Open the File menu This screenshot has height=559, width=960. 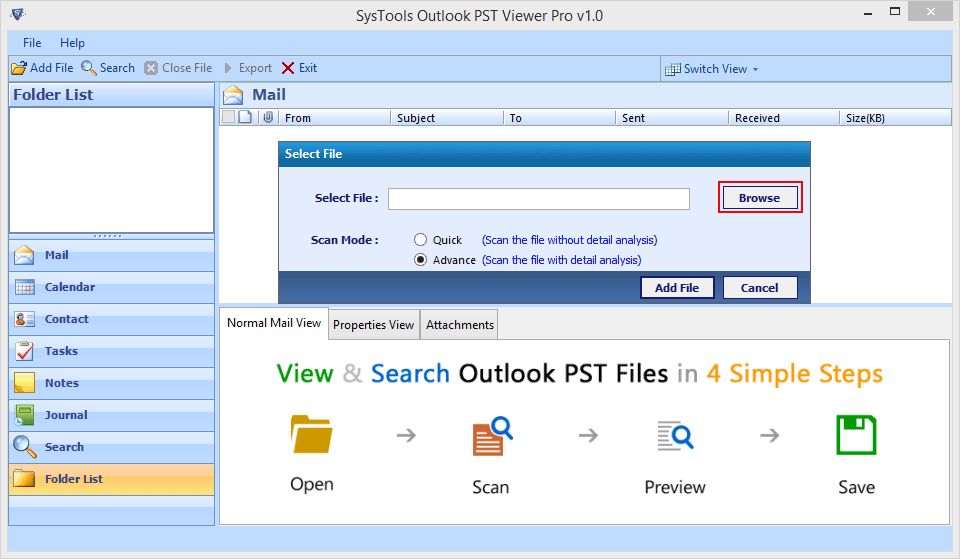click(x=32, y=43)
